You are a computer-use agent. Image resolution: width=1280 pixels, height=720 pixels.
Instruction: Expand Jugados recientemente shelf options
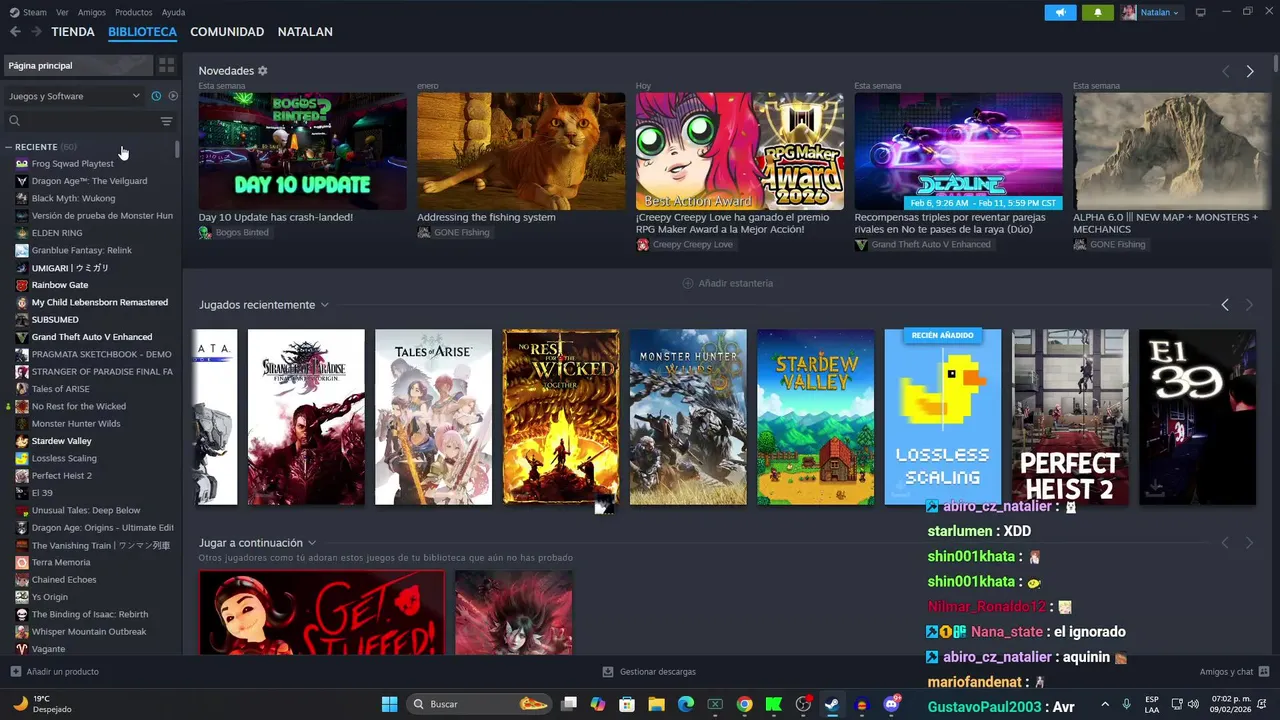pos(324,305)
